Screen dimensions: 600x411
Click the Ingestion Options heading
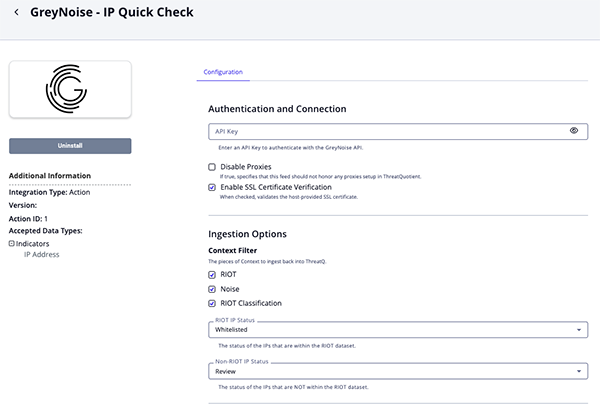click(x=247, y=234)
